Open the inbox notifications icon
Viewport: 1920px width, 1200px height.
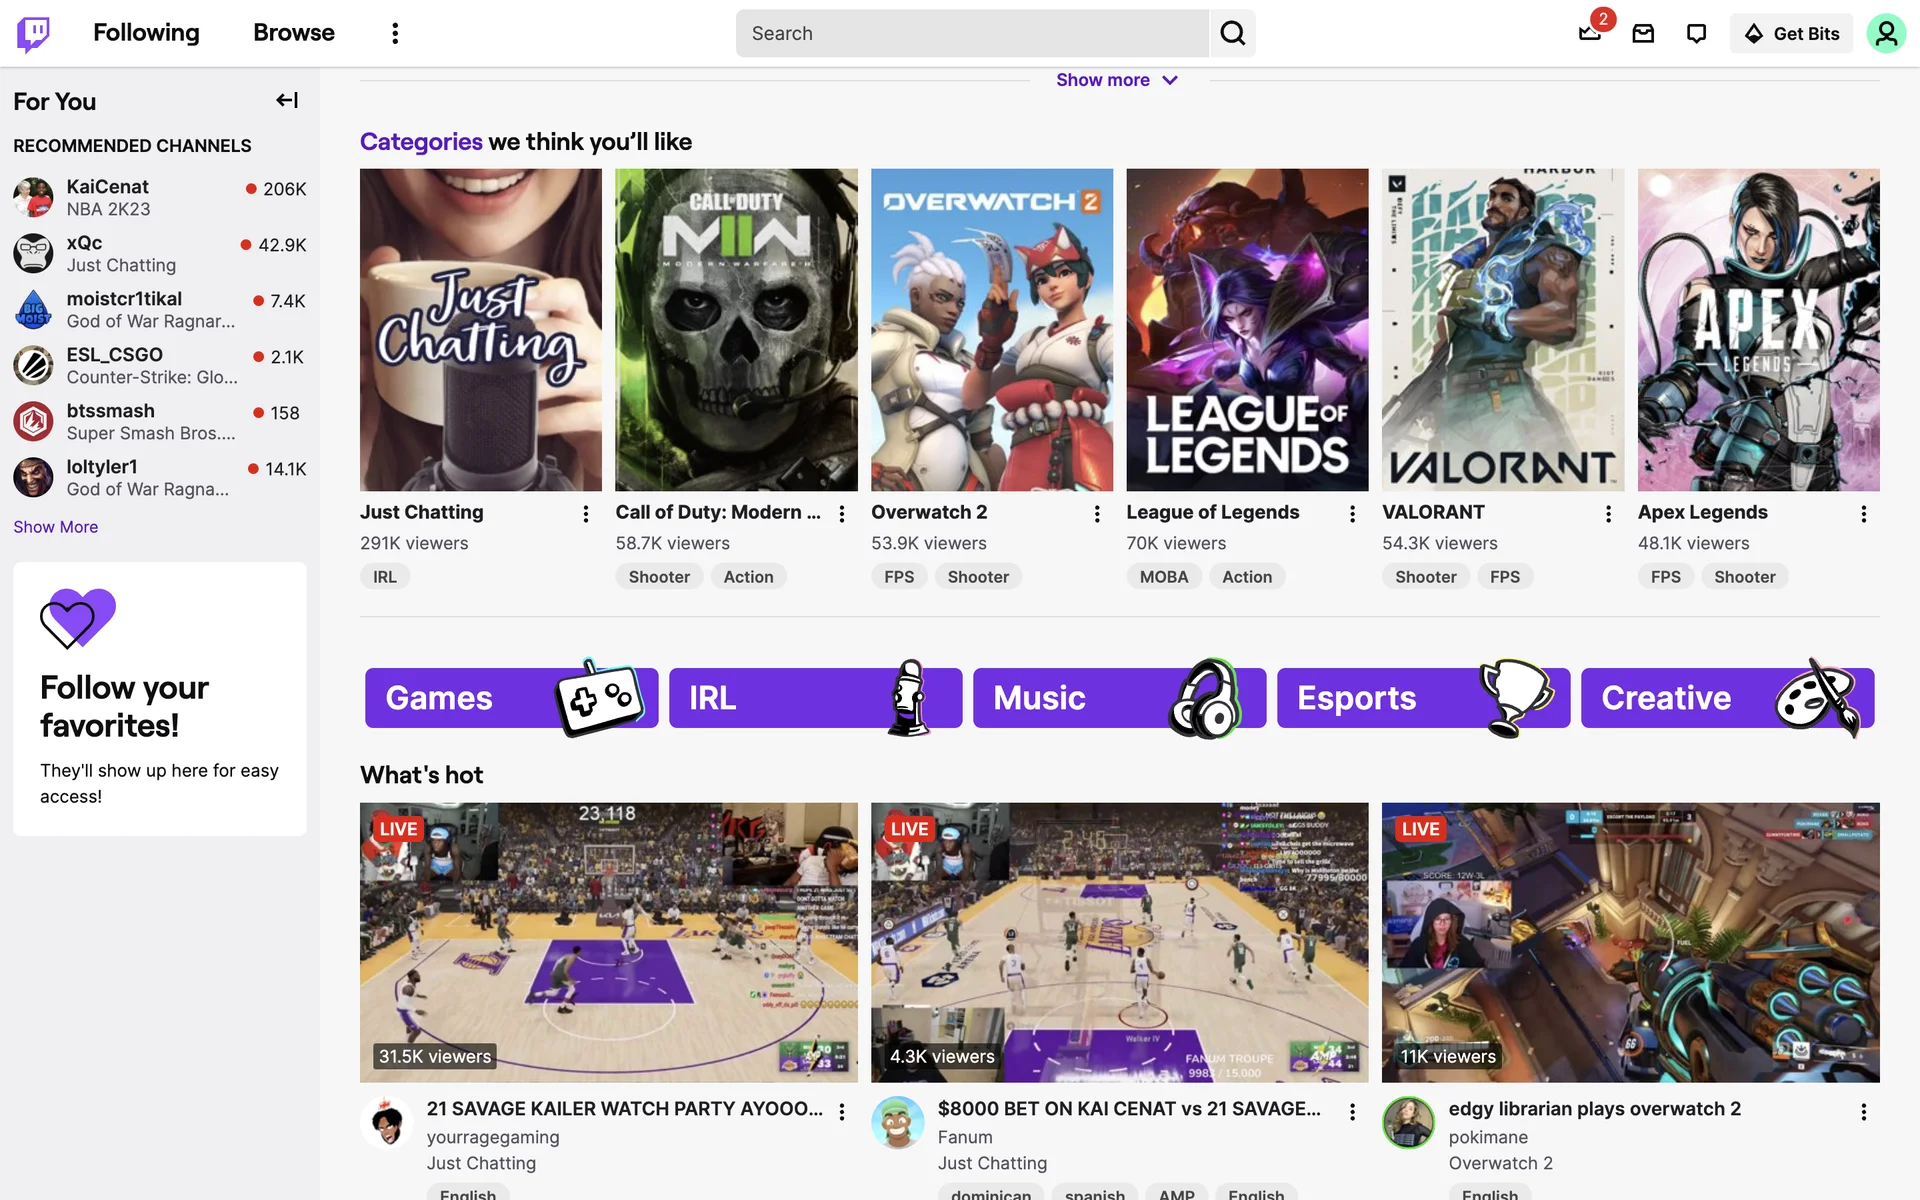point(1643,34)
